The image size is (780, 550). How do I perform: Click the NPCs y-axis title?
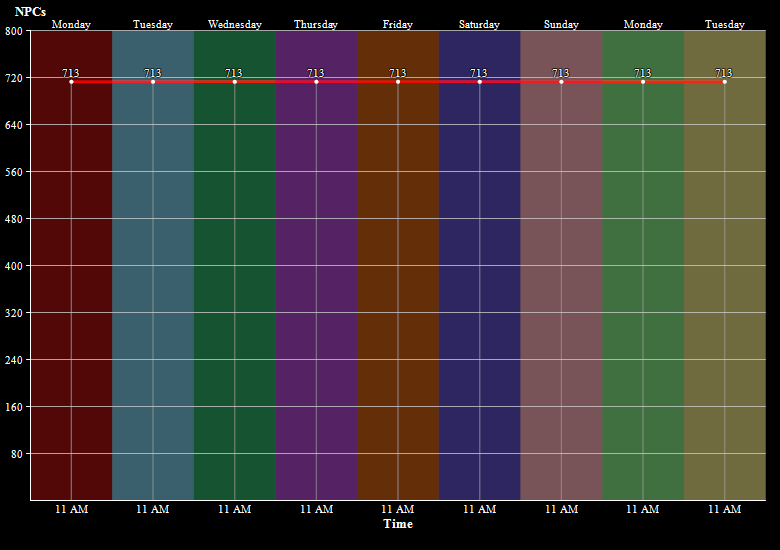(30, 11)
